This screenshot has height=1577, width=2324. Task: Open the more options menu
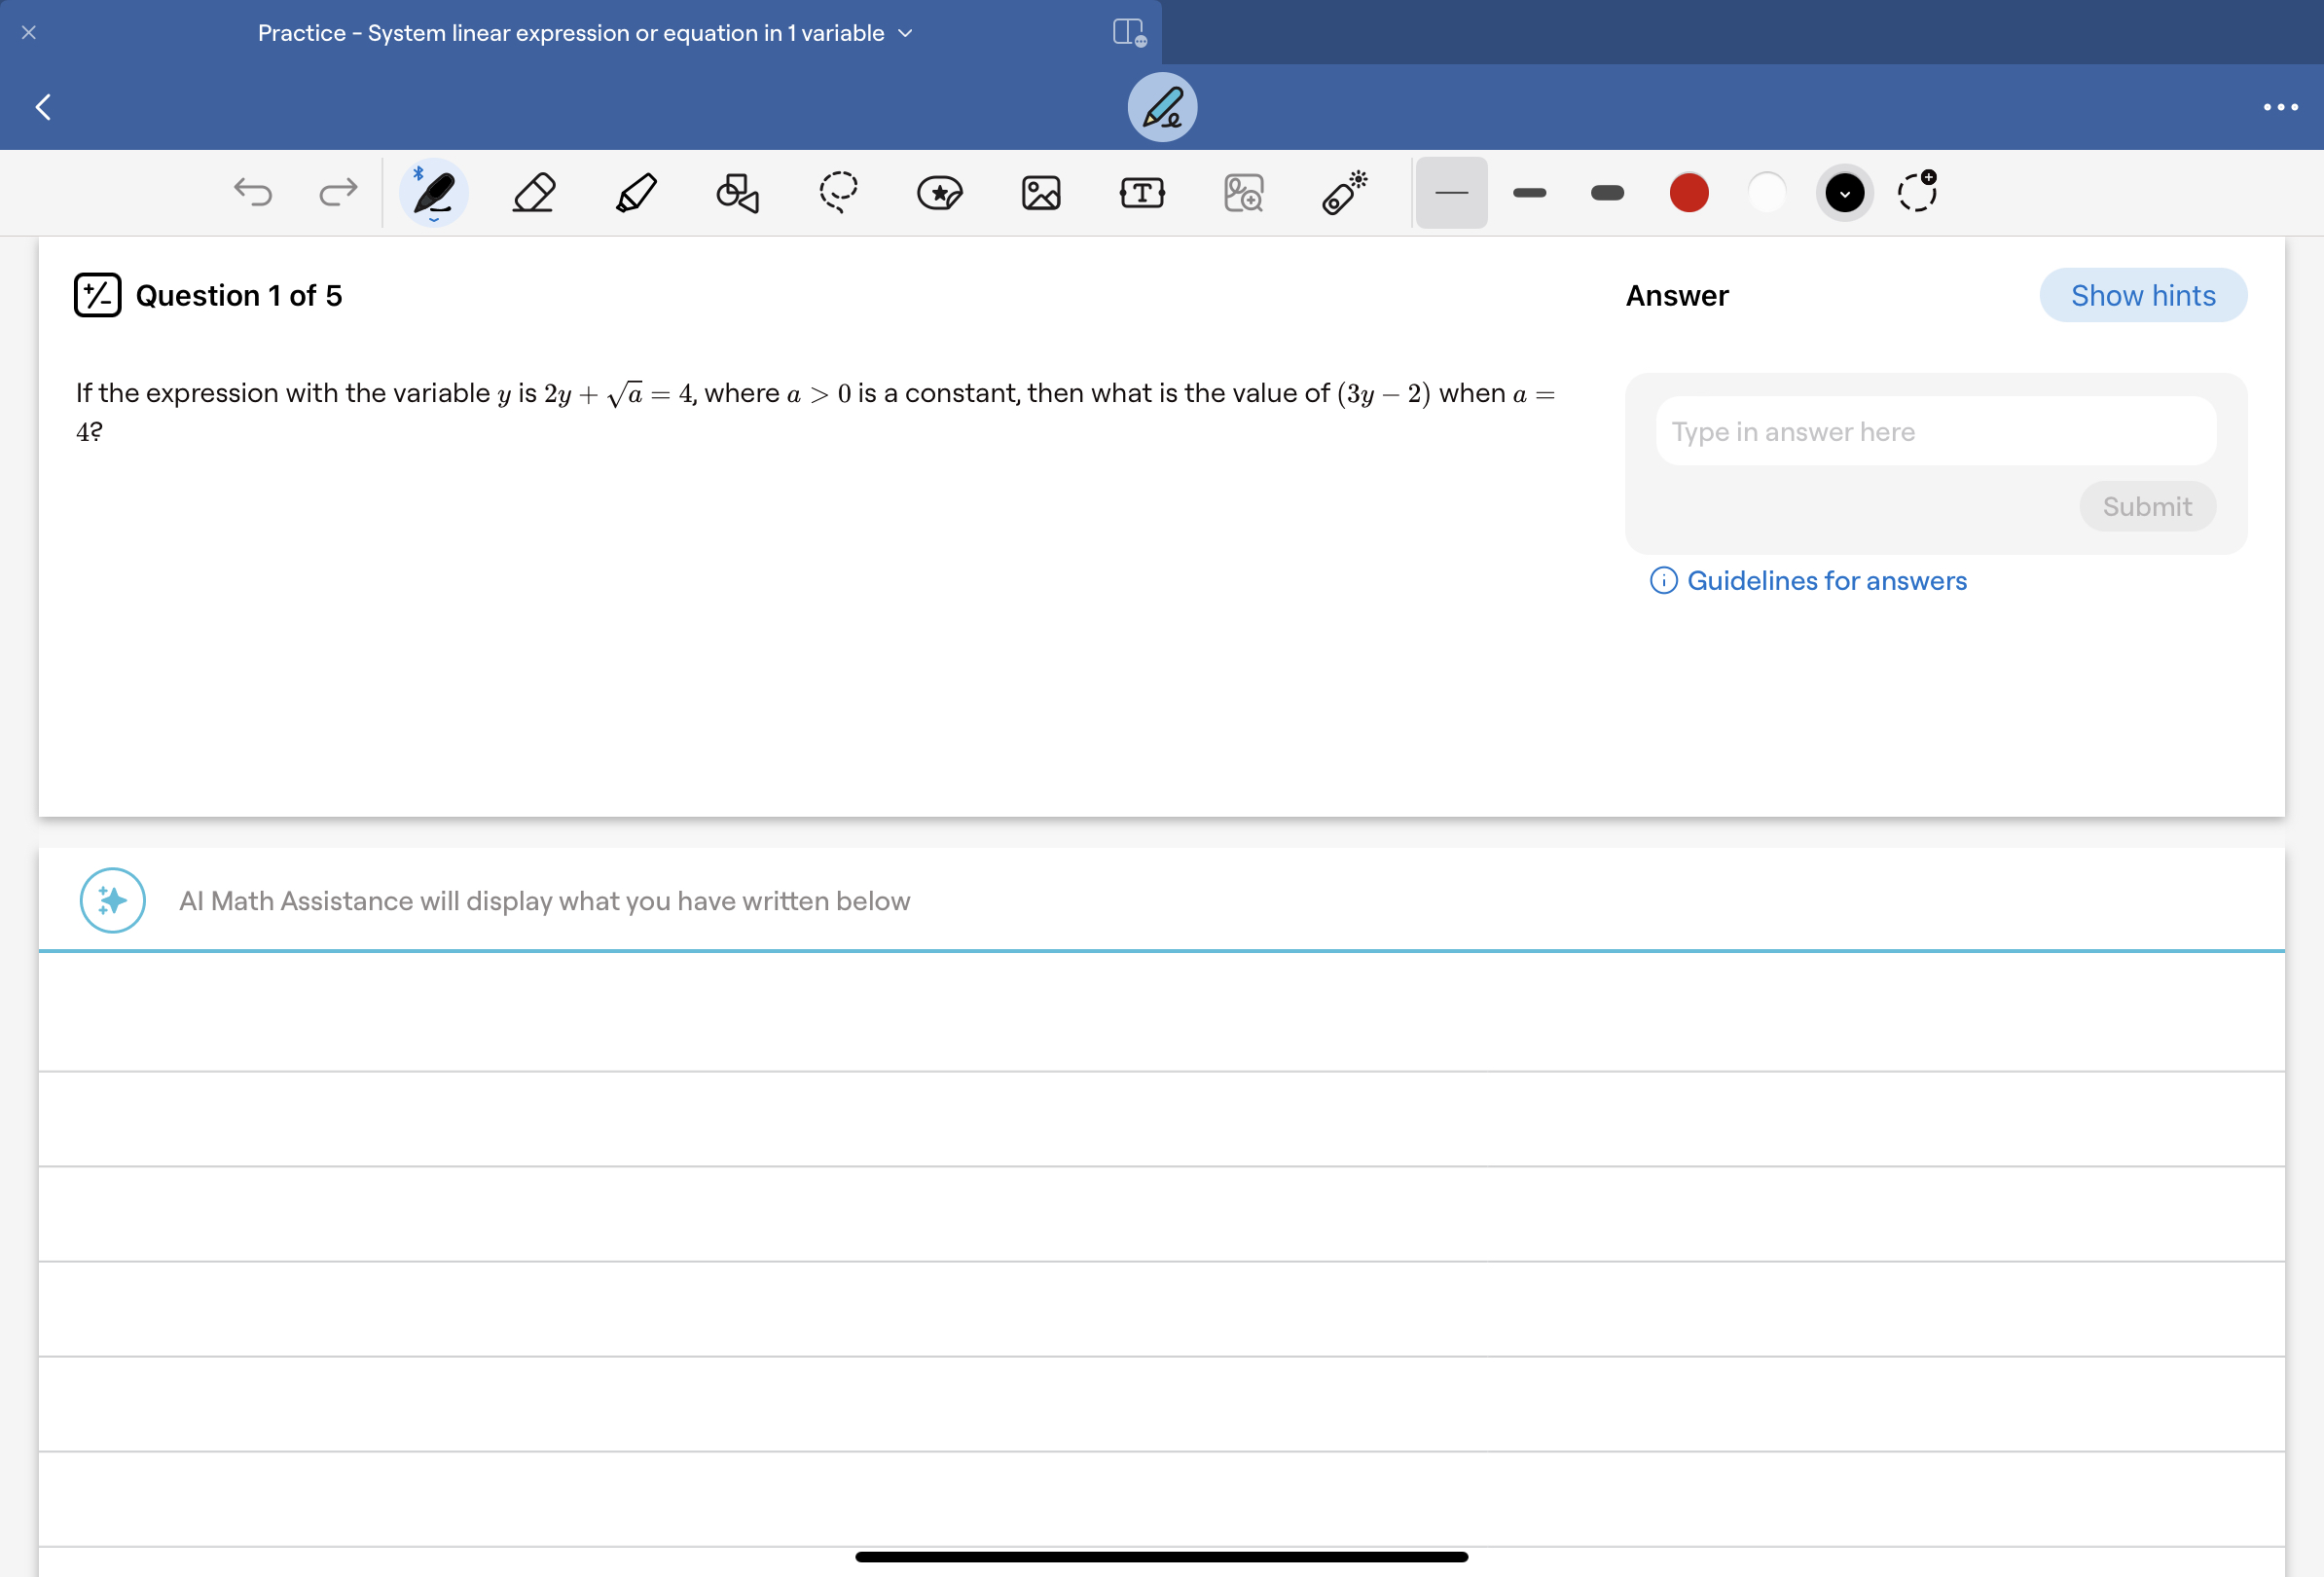click(2280, 107)
